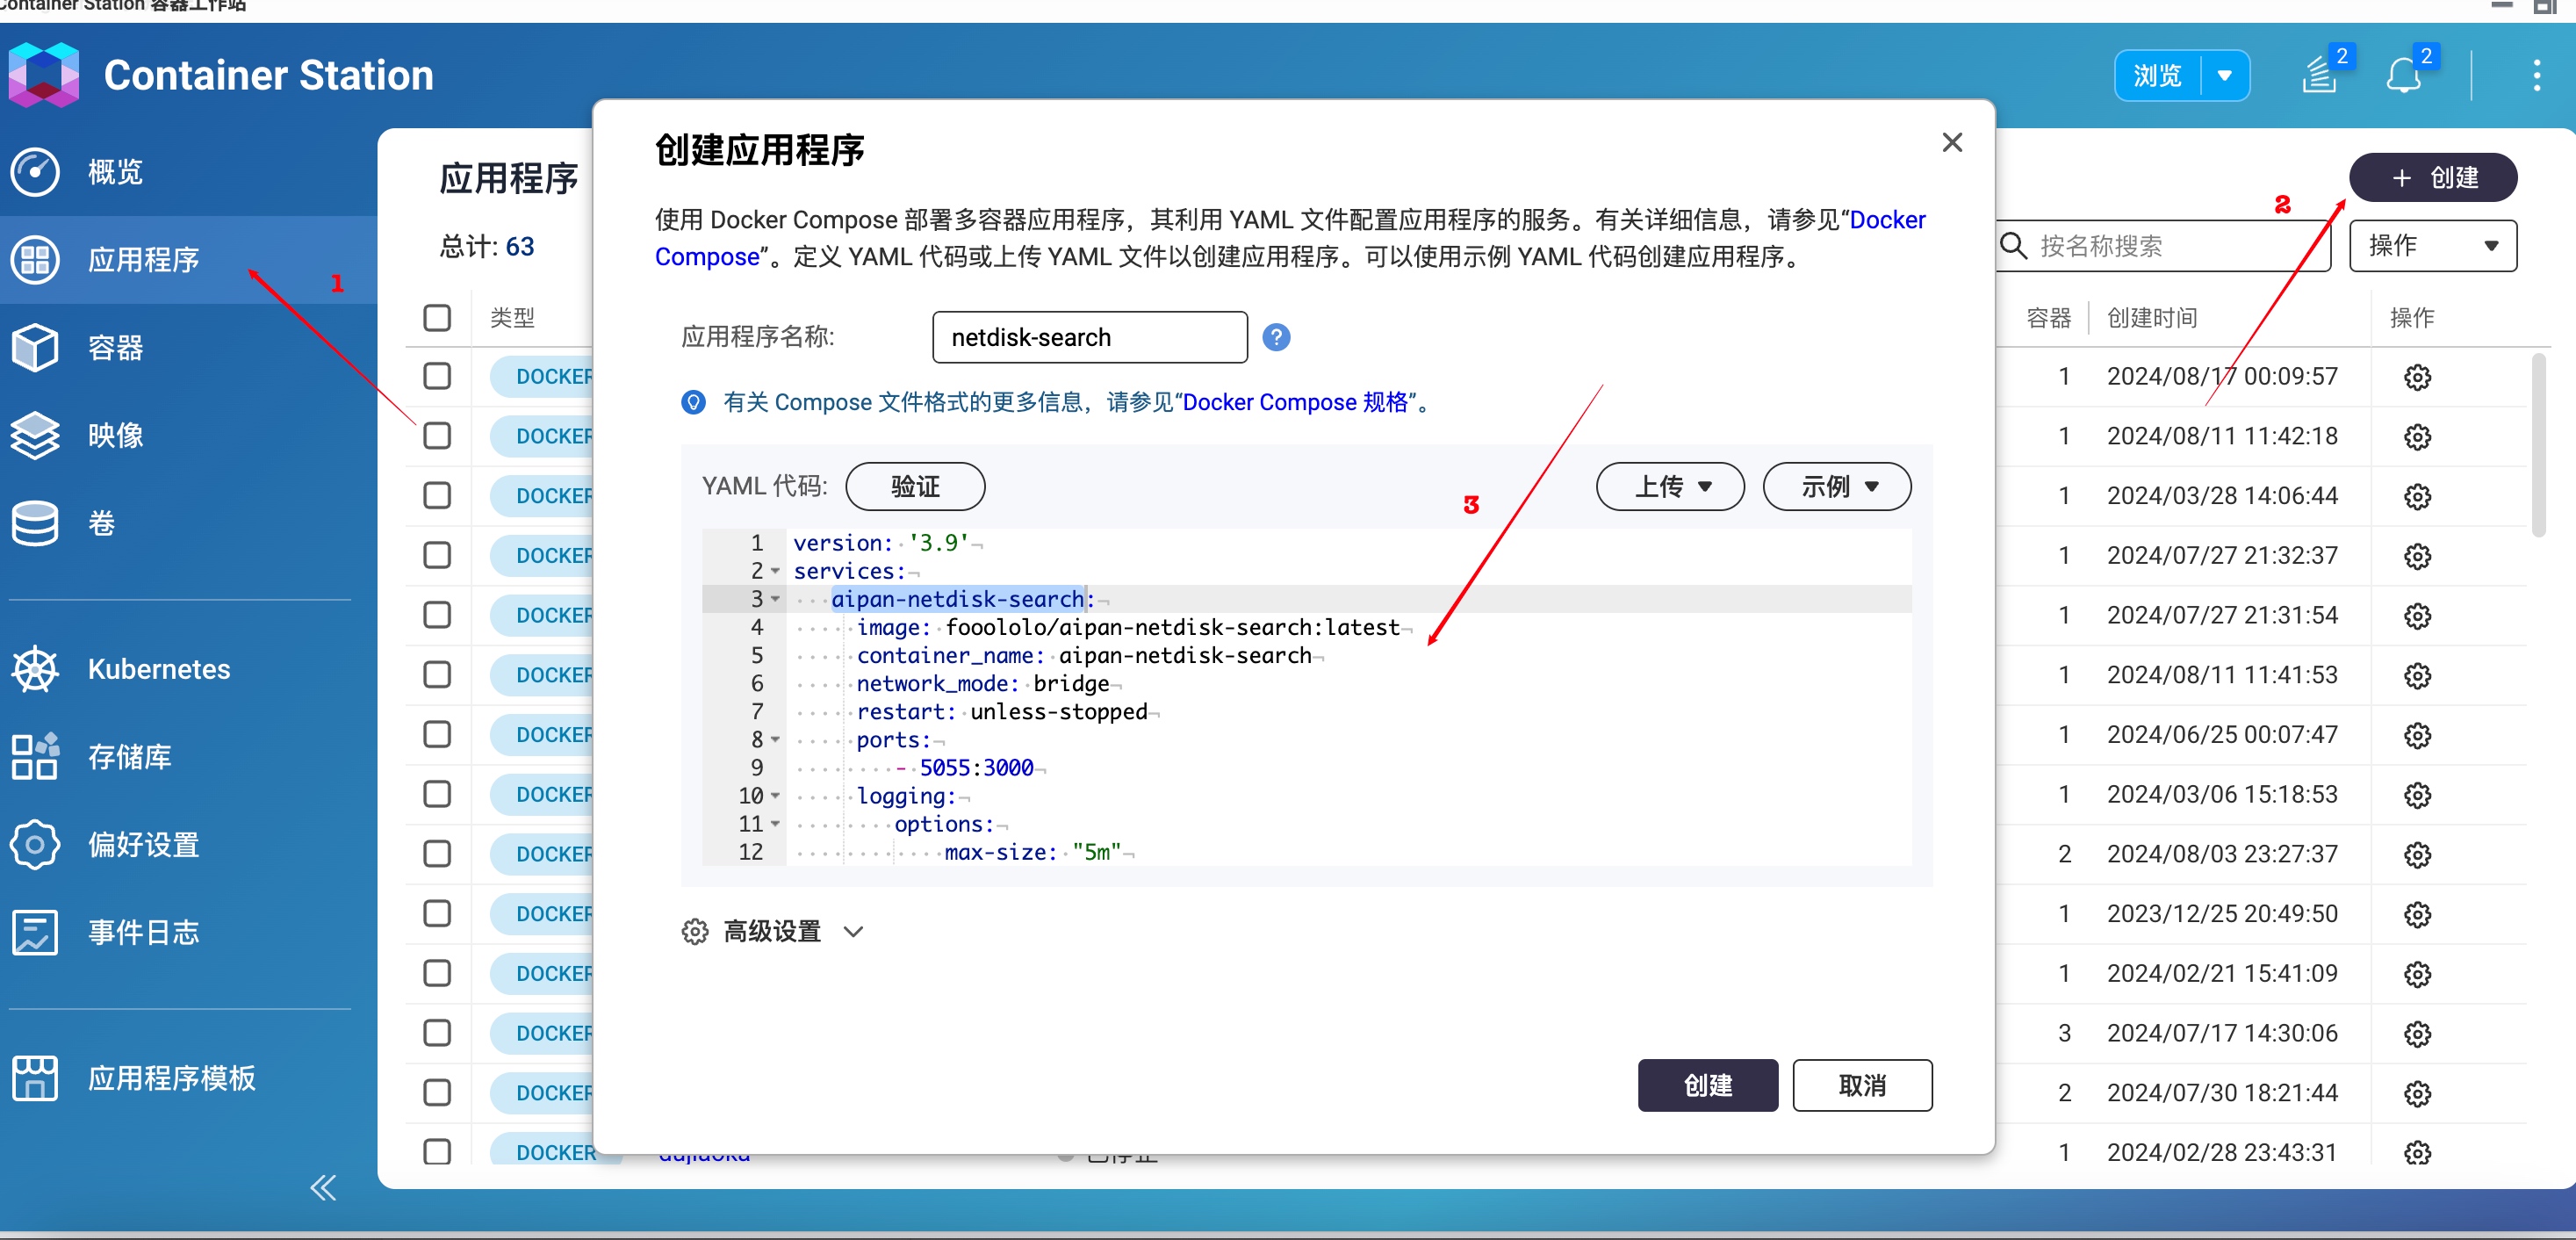Click the dialog's 创建 button
The width and height of the screenshot is (2576, 1240).
coord(1708,1085)
